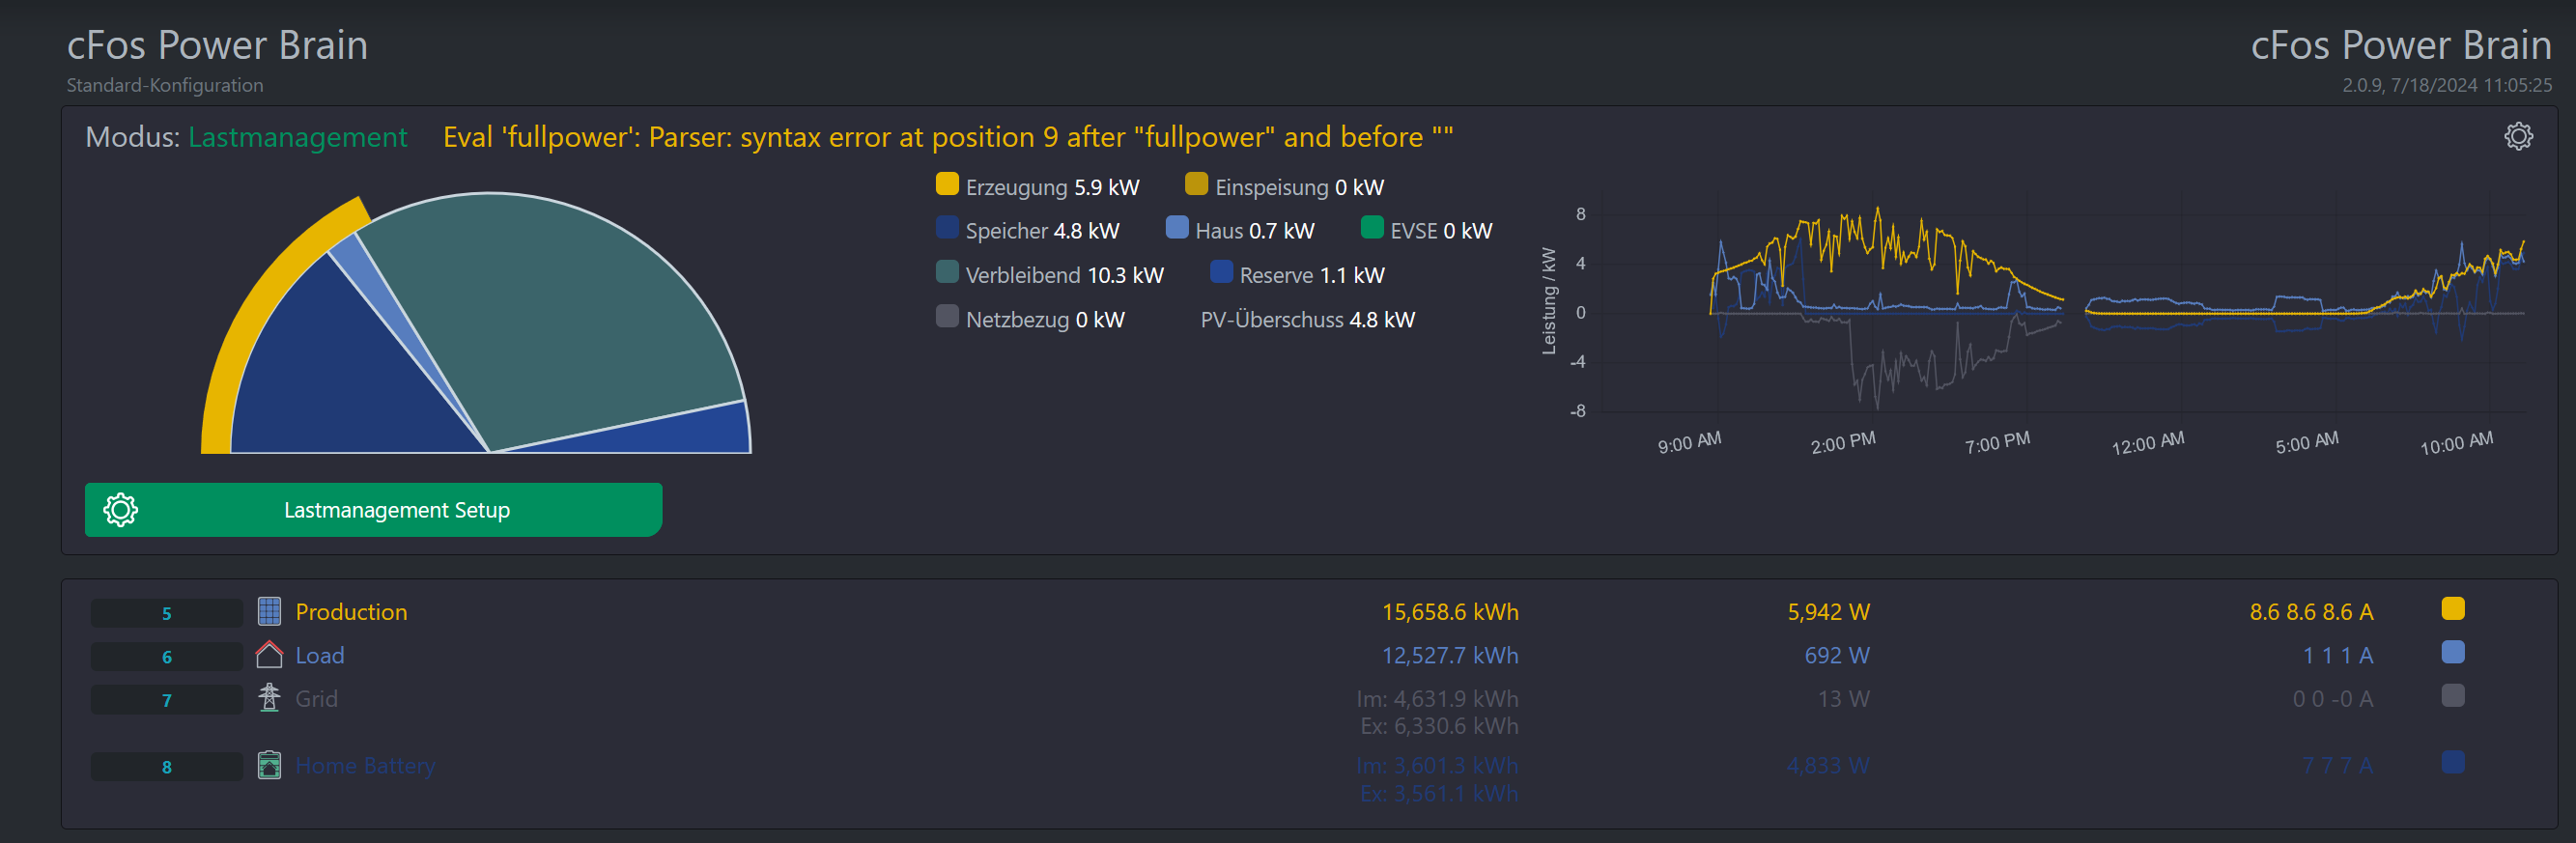Click the light blue swatch in Load row

[x=2452, y=652]
